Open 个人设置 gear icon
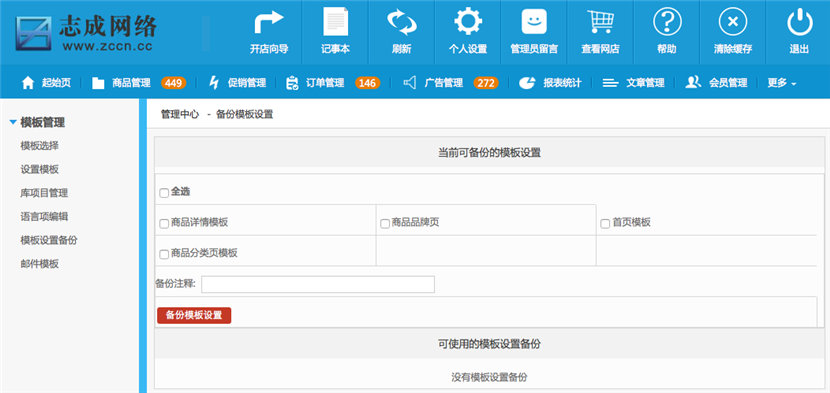 tap(467, 22)
